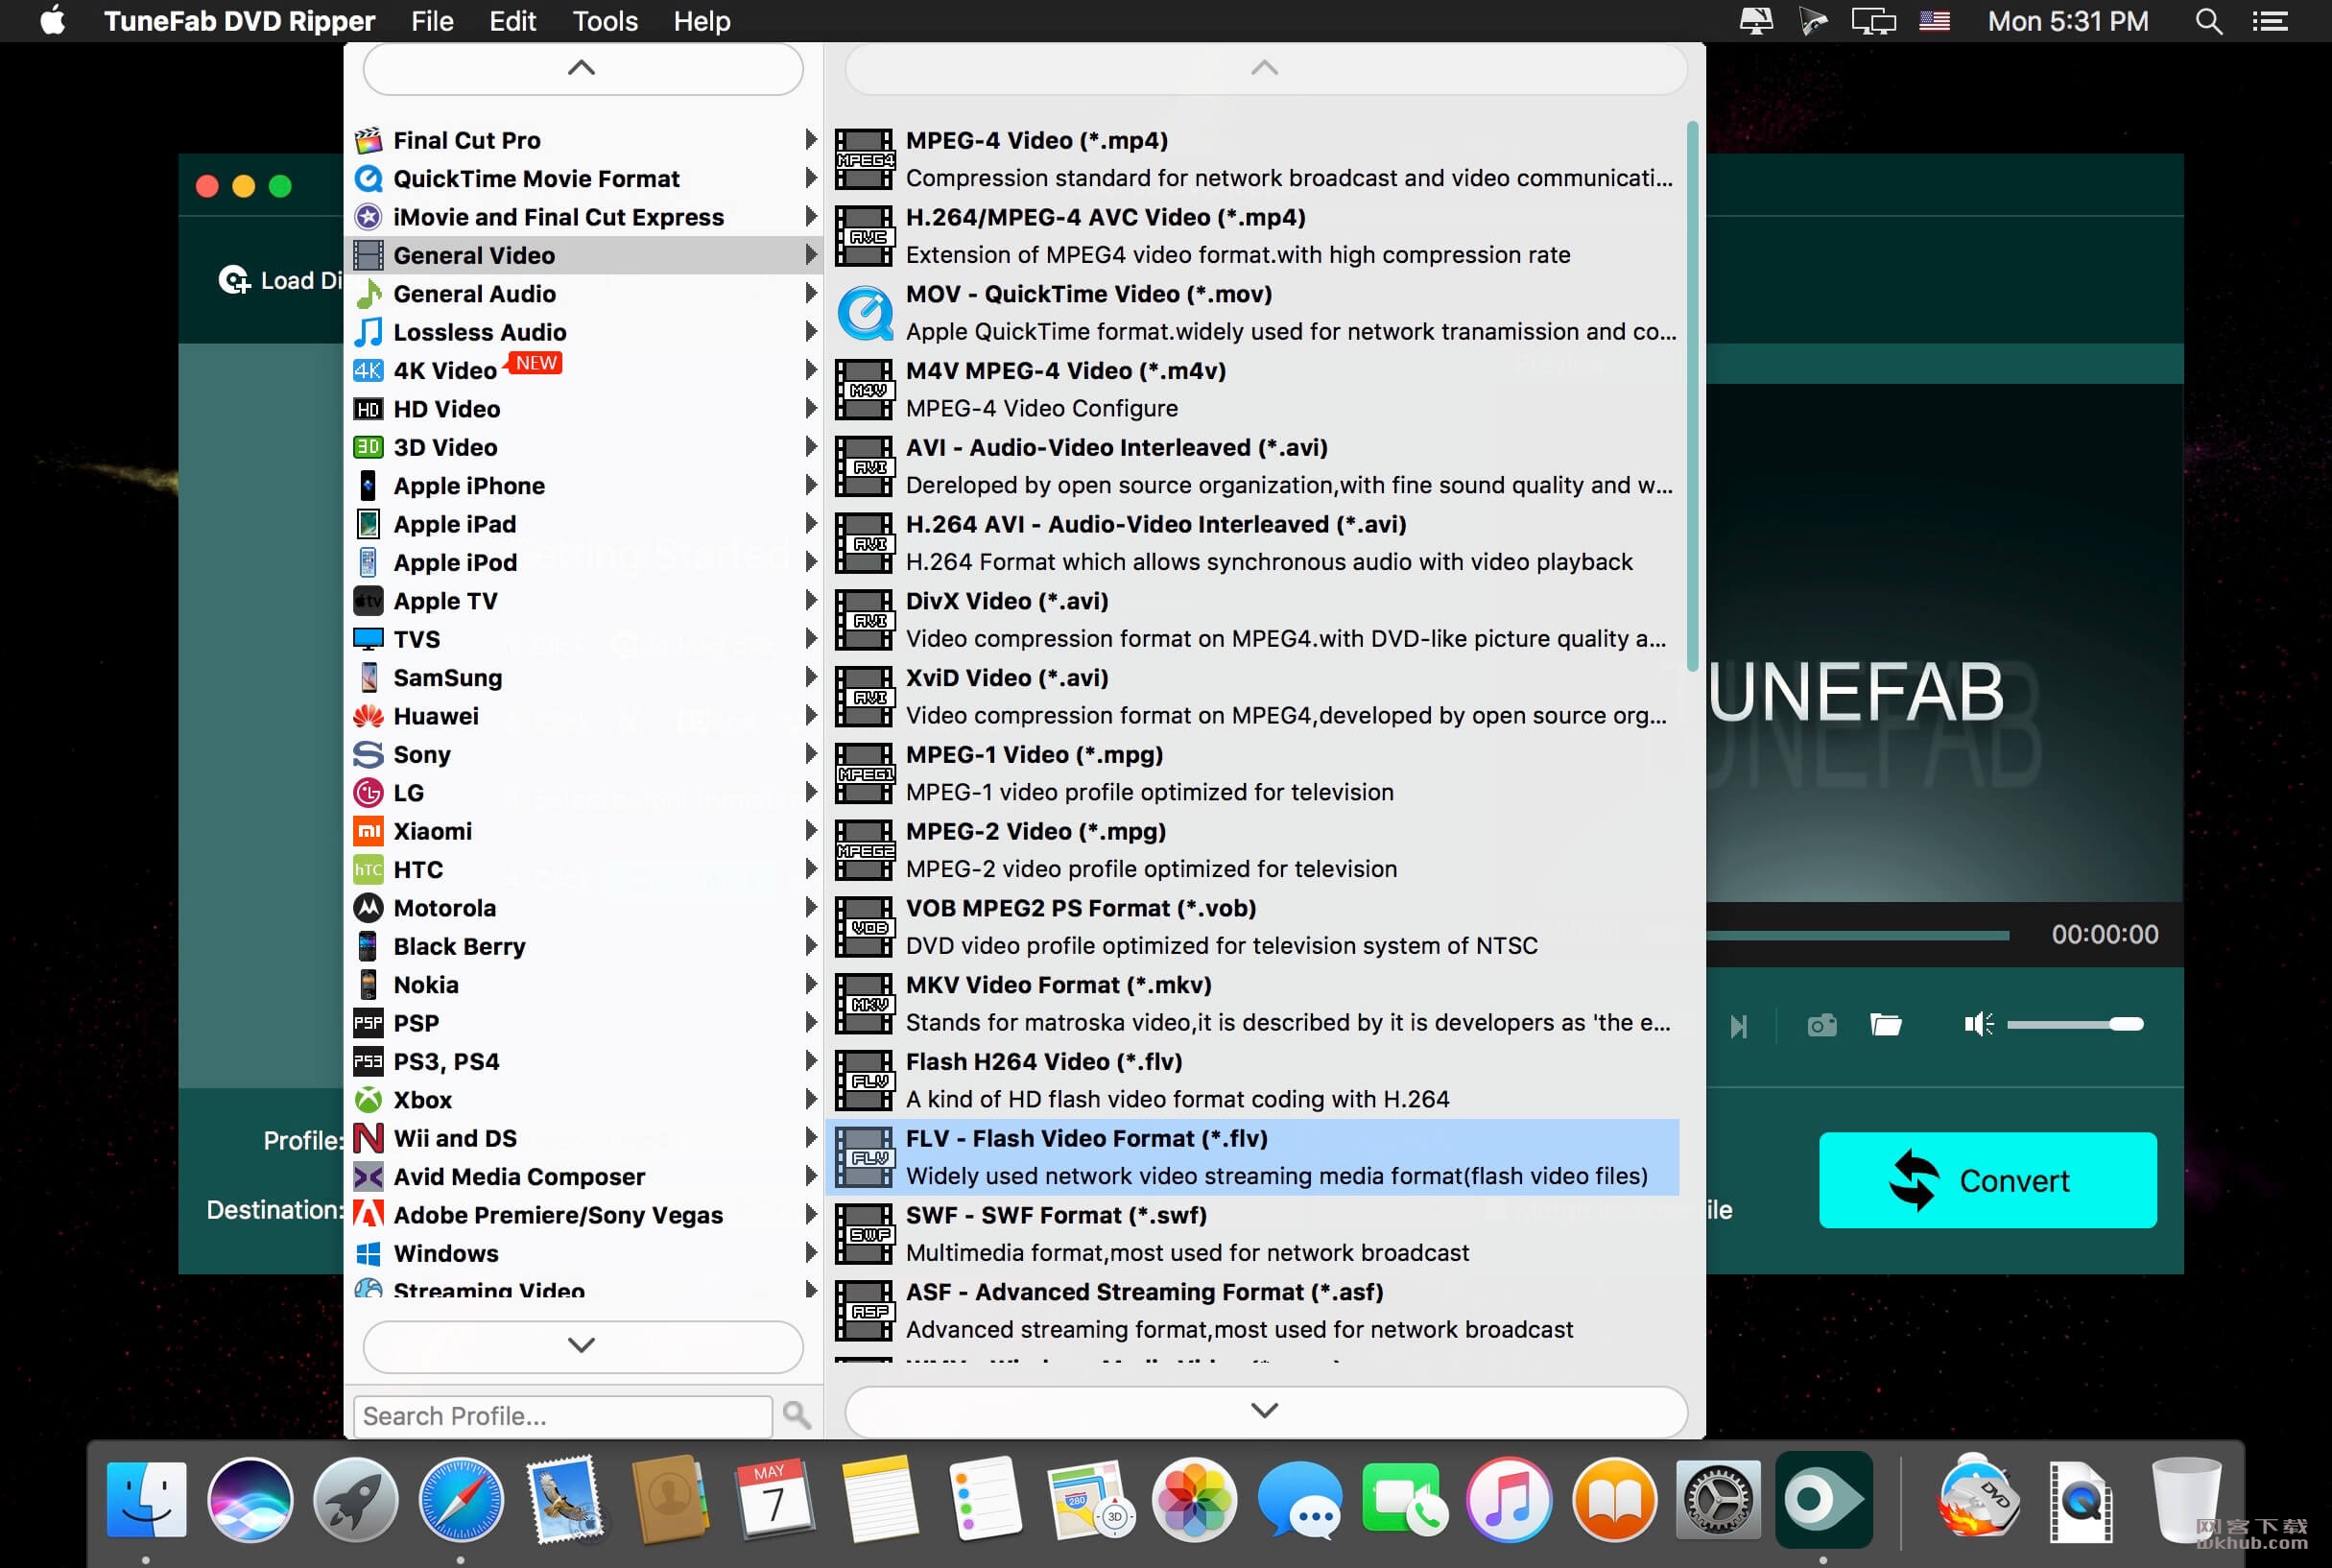
Task: Click the Adobe Premiere/Sony Vegas icon
Action: 368,1215
